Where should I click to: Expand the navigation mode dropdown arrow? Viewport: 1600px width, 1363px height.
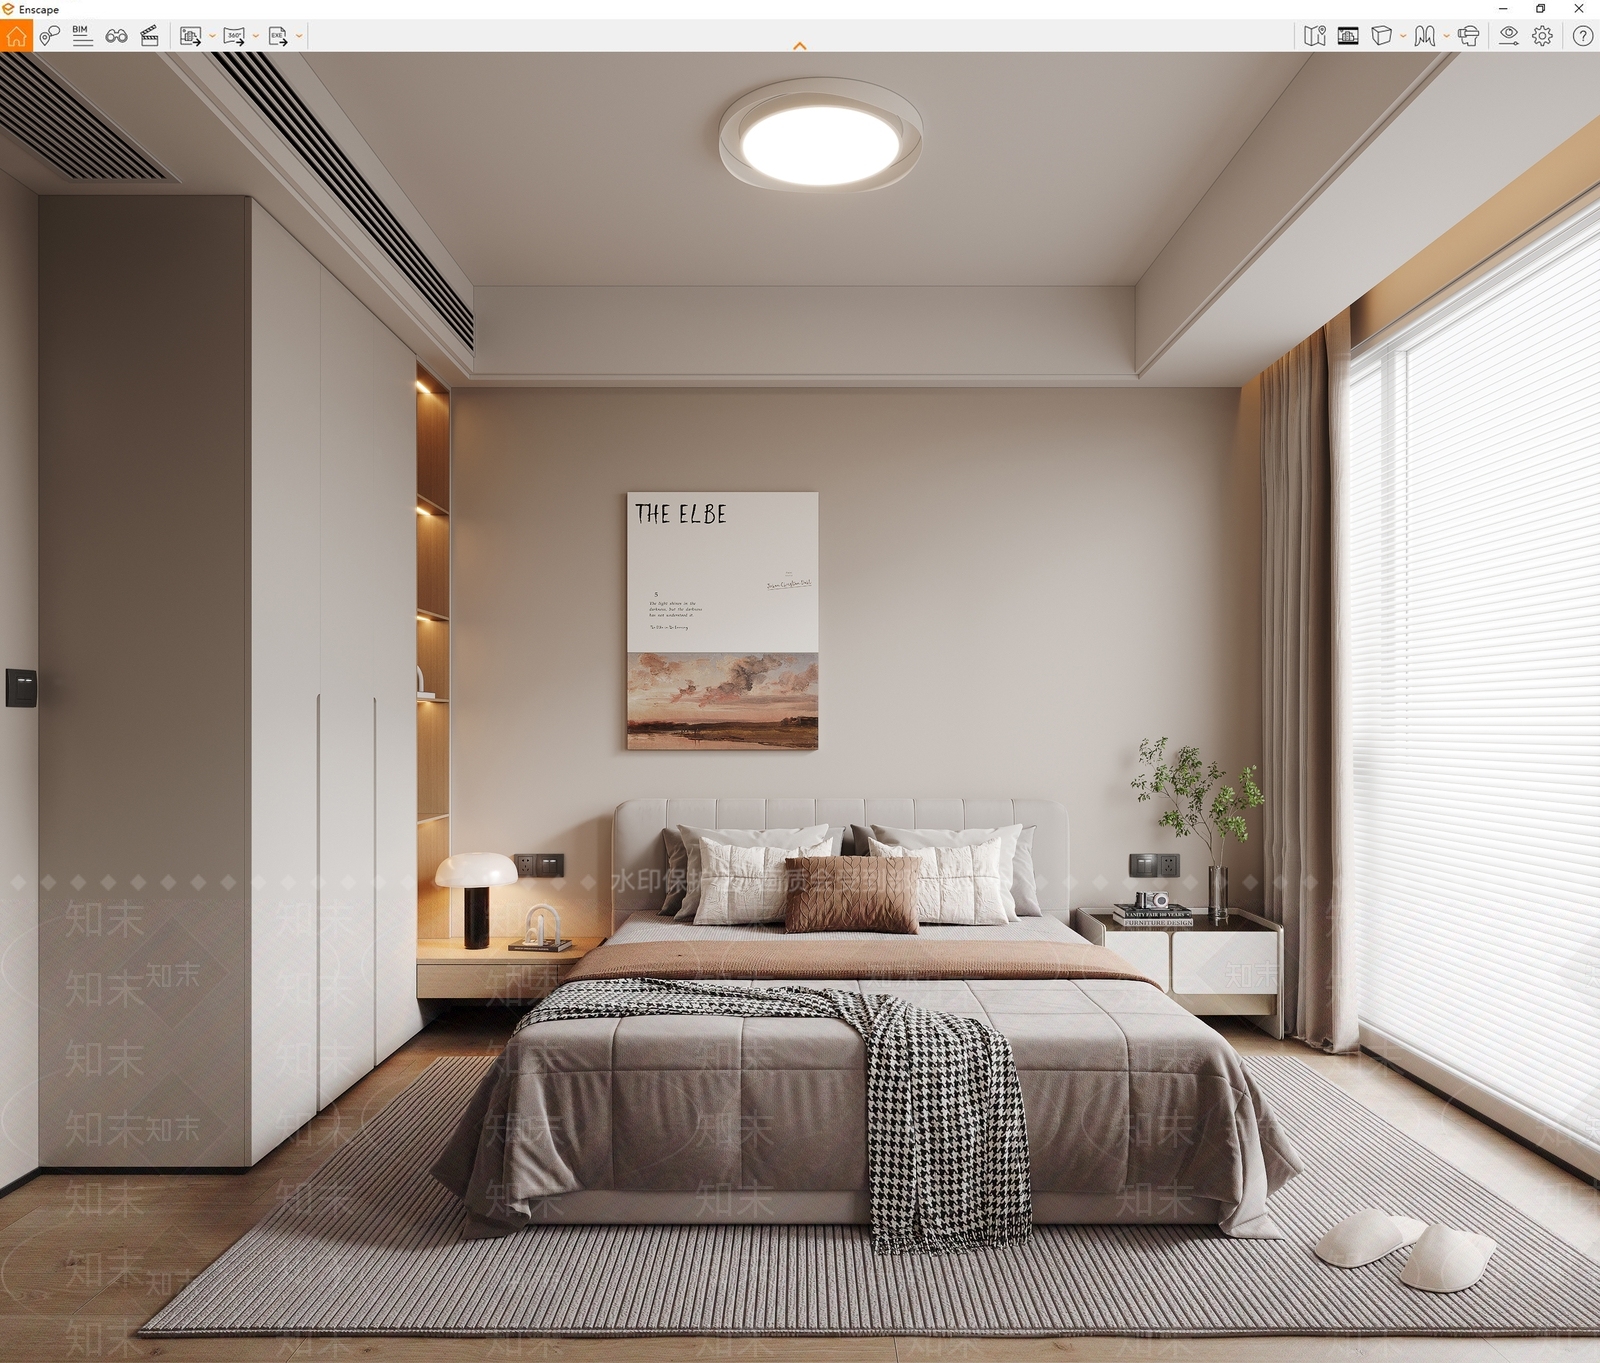click(1446, 36)
